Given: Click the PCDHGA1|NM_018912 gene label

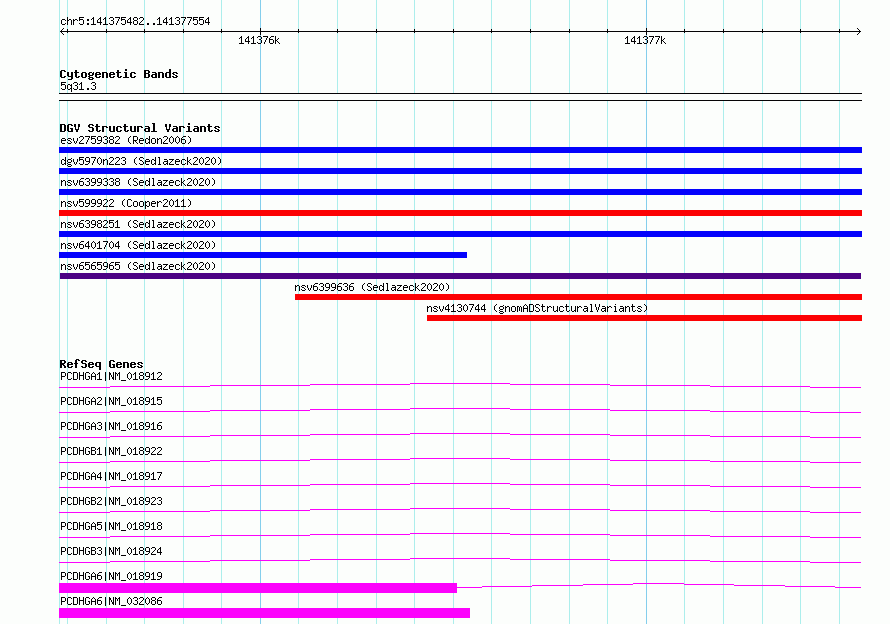Looking at the screenshot, I should [x=111, y=376].
